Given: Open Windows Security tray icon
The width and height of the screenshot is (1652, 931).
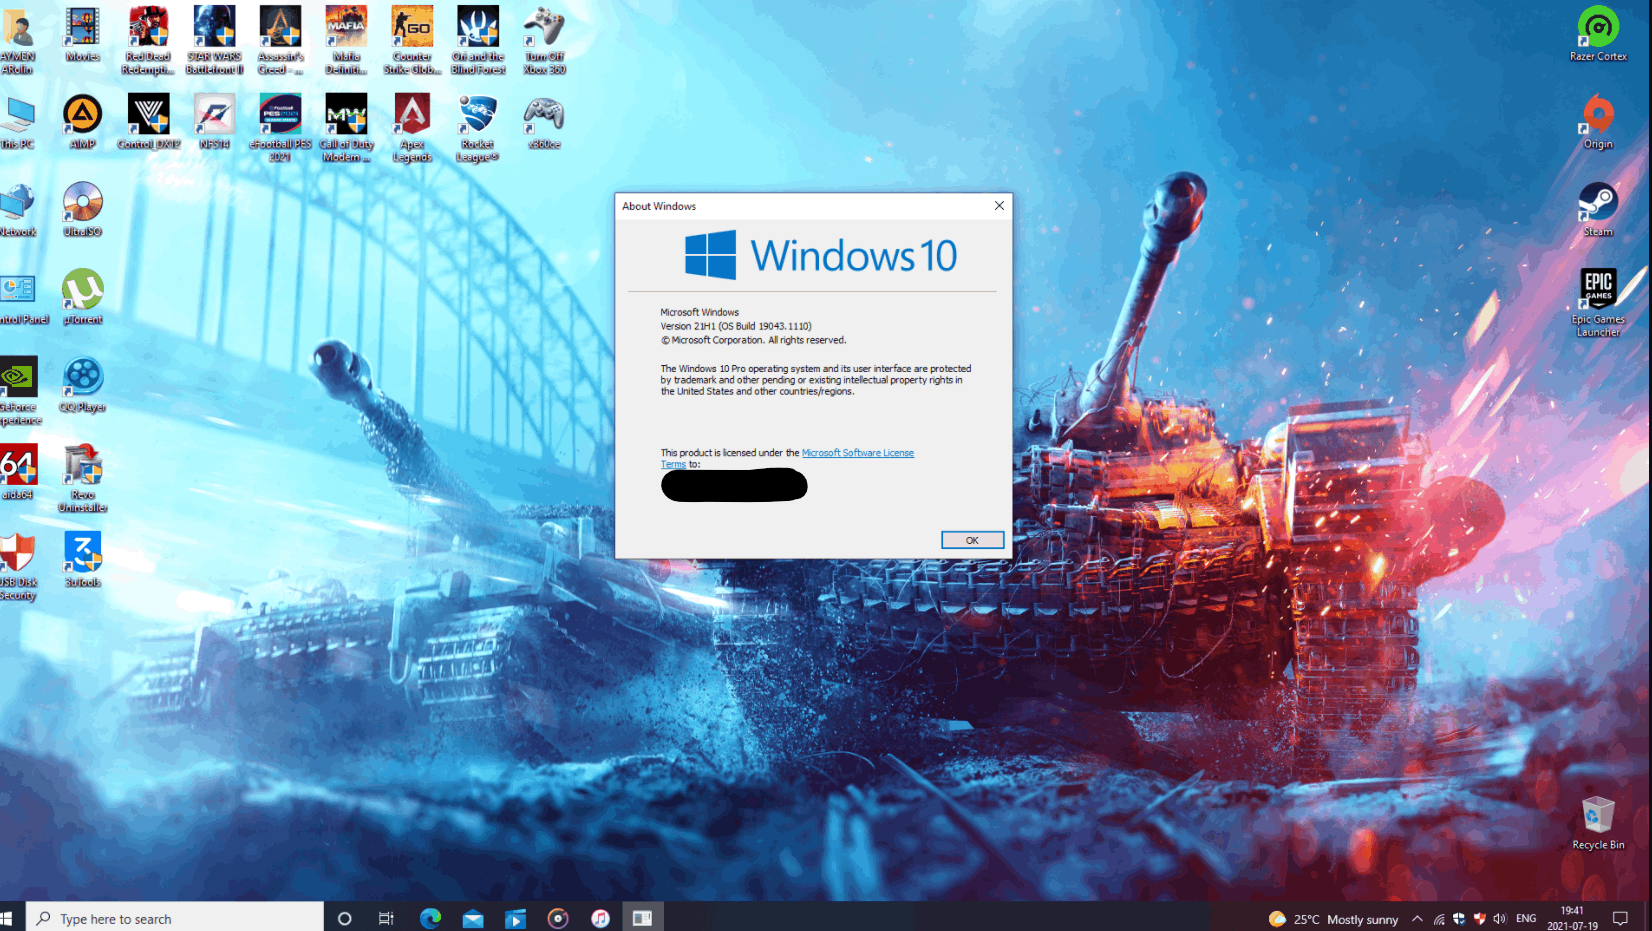Looking at the screenshot, I should [1459, 919].
